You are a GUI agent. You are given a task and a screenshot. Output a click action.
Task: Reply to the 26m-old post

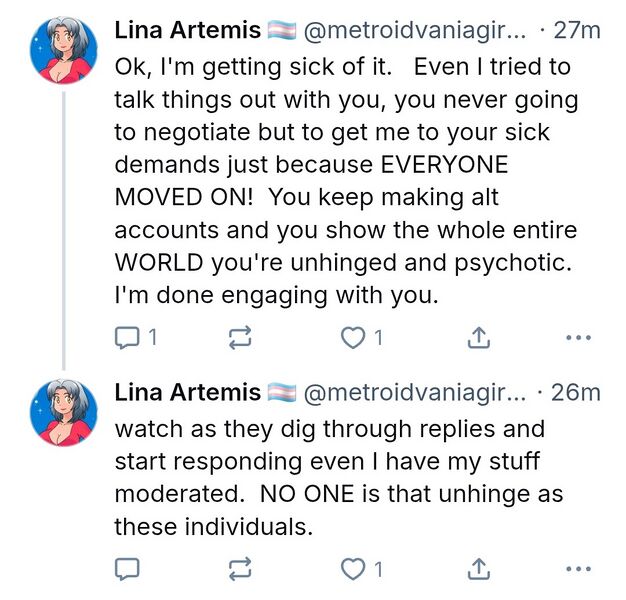pos(127,570)
